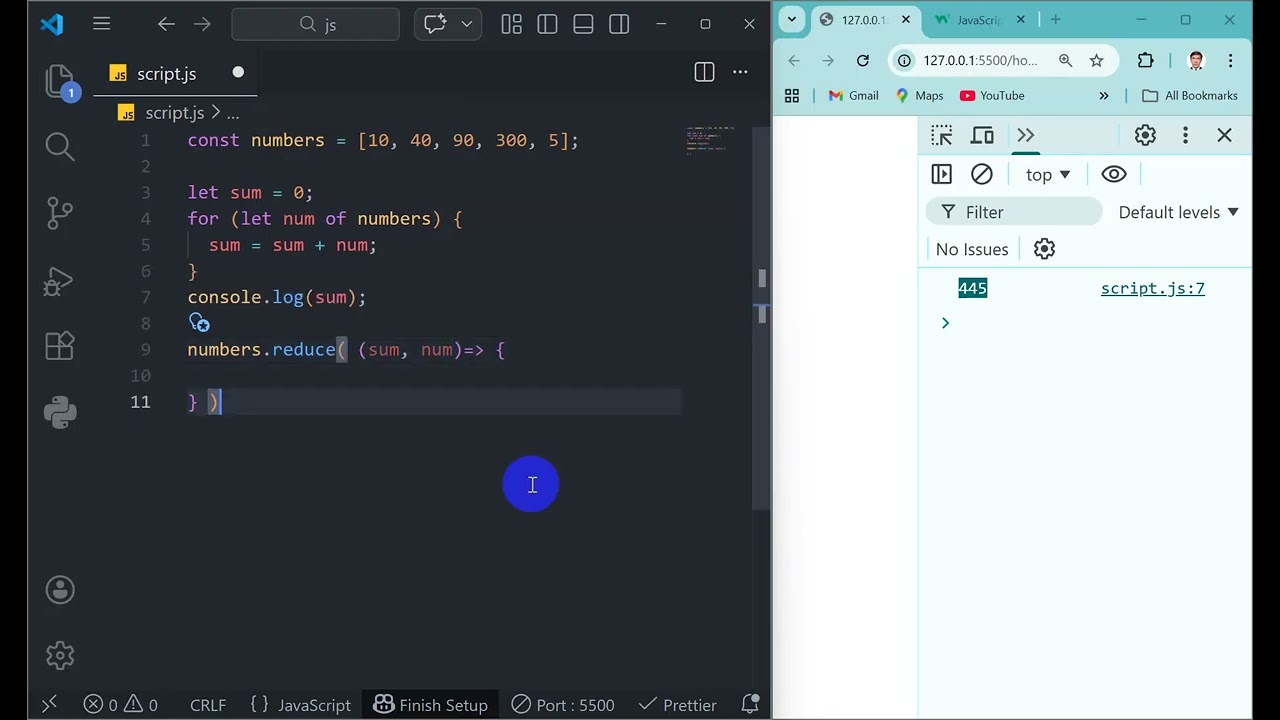Image resolution: width=1280 pixels, height=720 pixels.
Task: Click in the js command center search box
Action: click(x=316, y=24)
